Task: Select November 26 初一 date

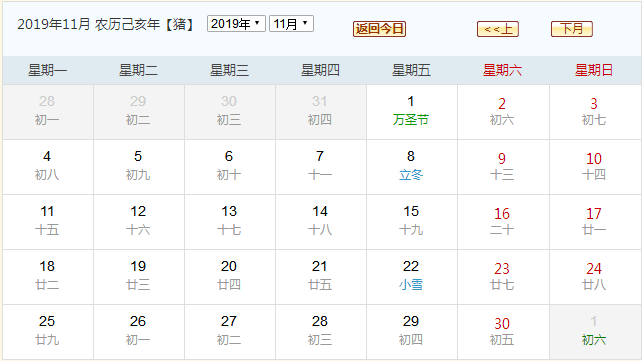Action: [138, 332]
